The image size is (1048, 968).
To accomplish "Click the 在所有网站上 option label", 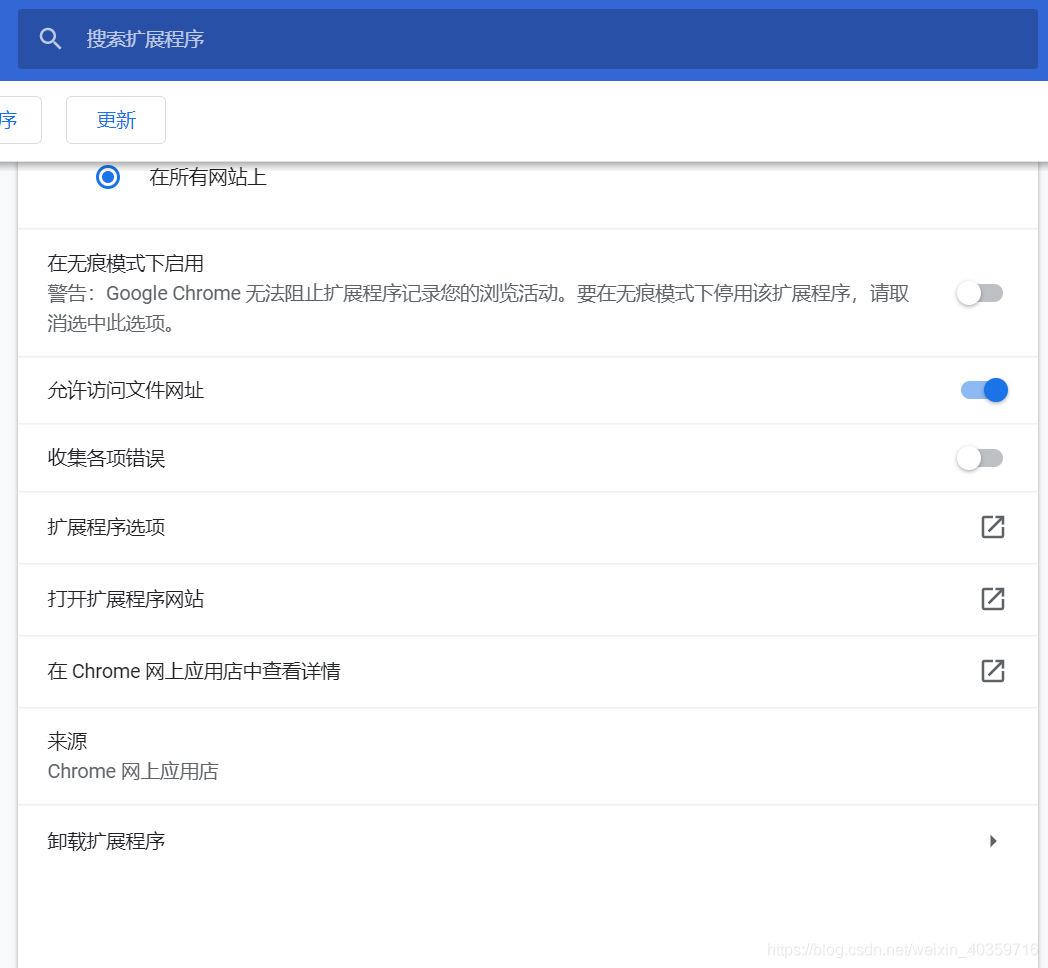I will (208, 177).
